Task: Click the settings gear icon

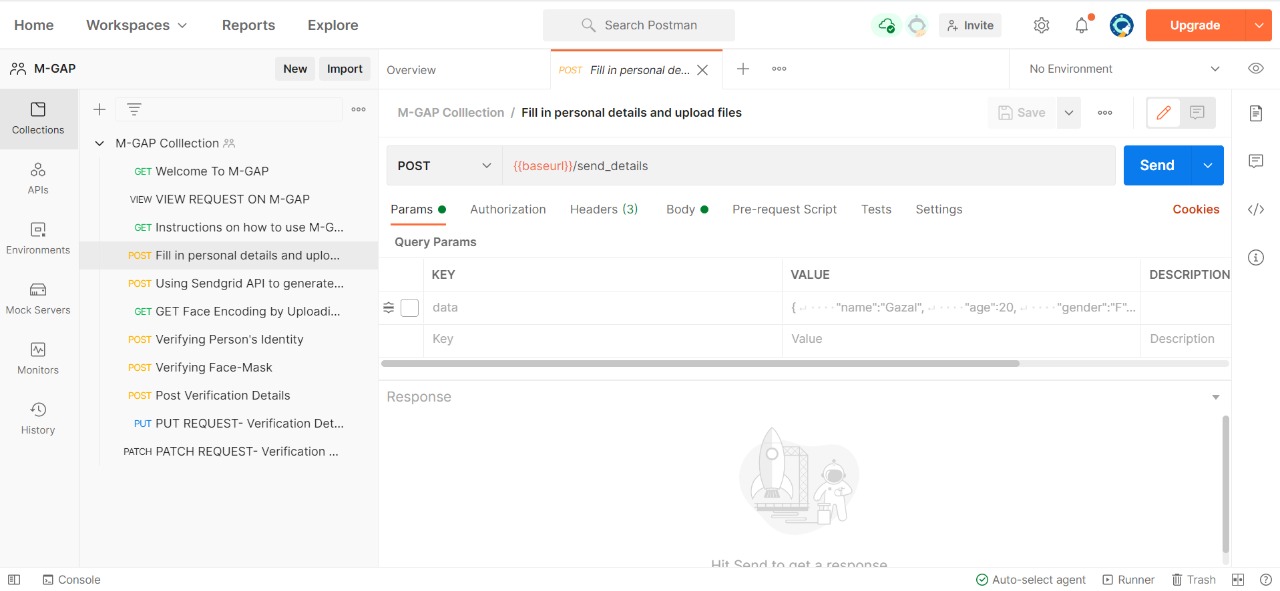Action: click(1041, 25)
